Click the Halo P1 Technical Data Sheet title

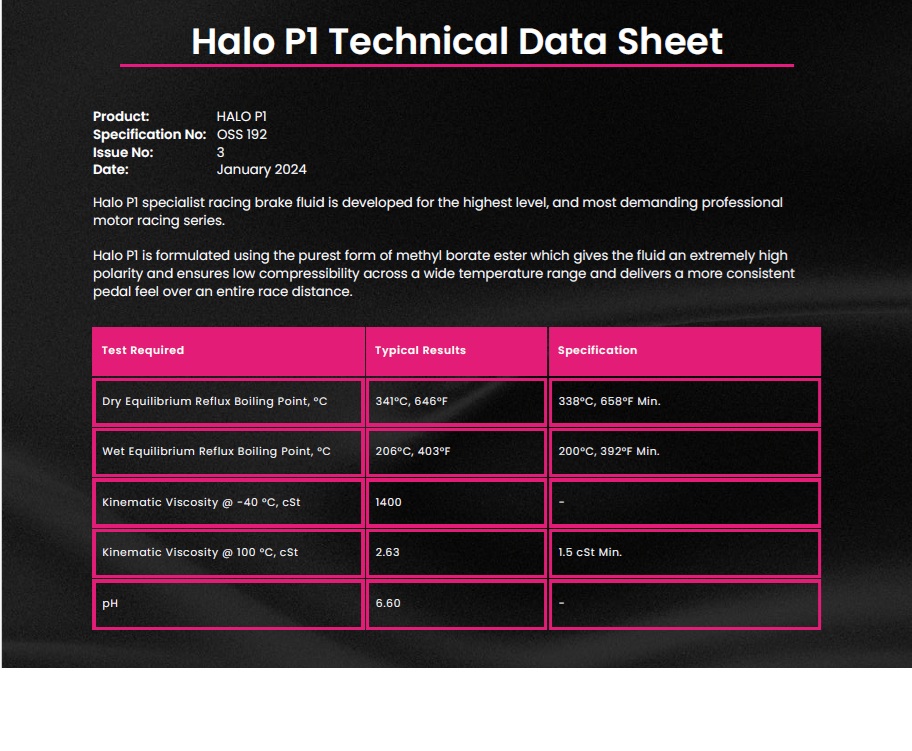(457, 41)
